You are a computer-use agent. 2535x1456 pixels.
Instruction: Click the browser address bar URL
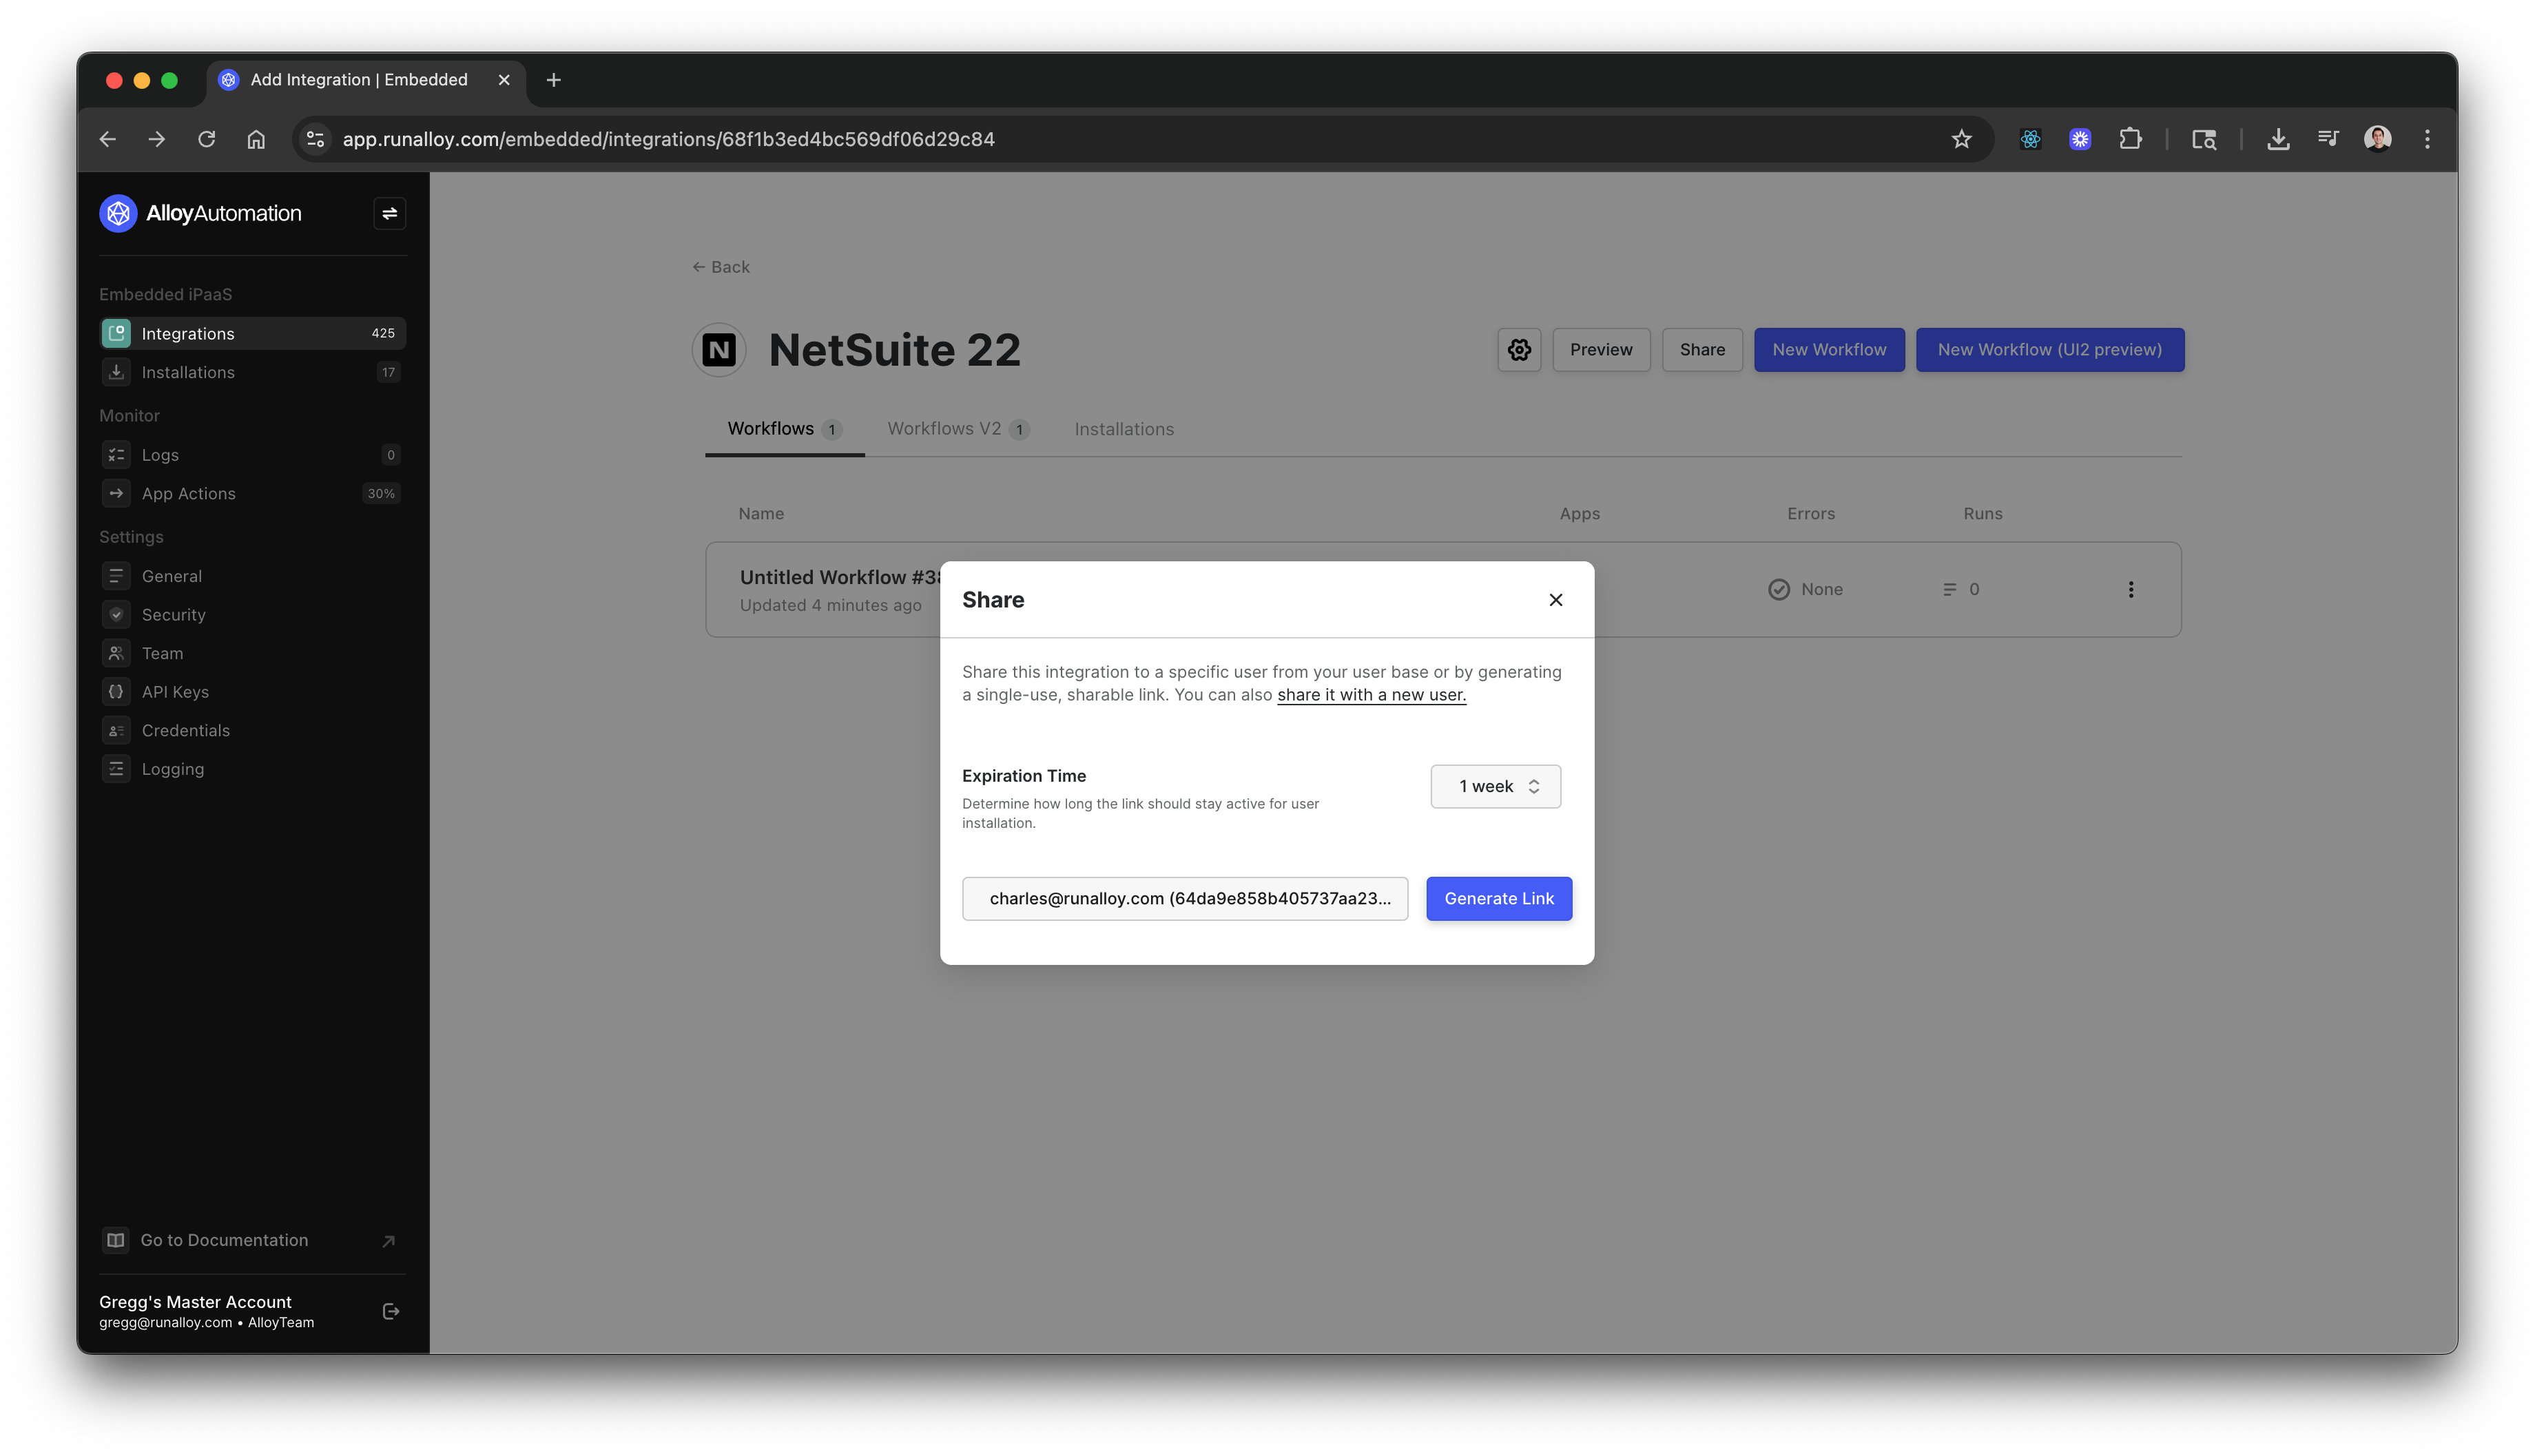668,139
